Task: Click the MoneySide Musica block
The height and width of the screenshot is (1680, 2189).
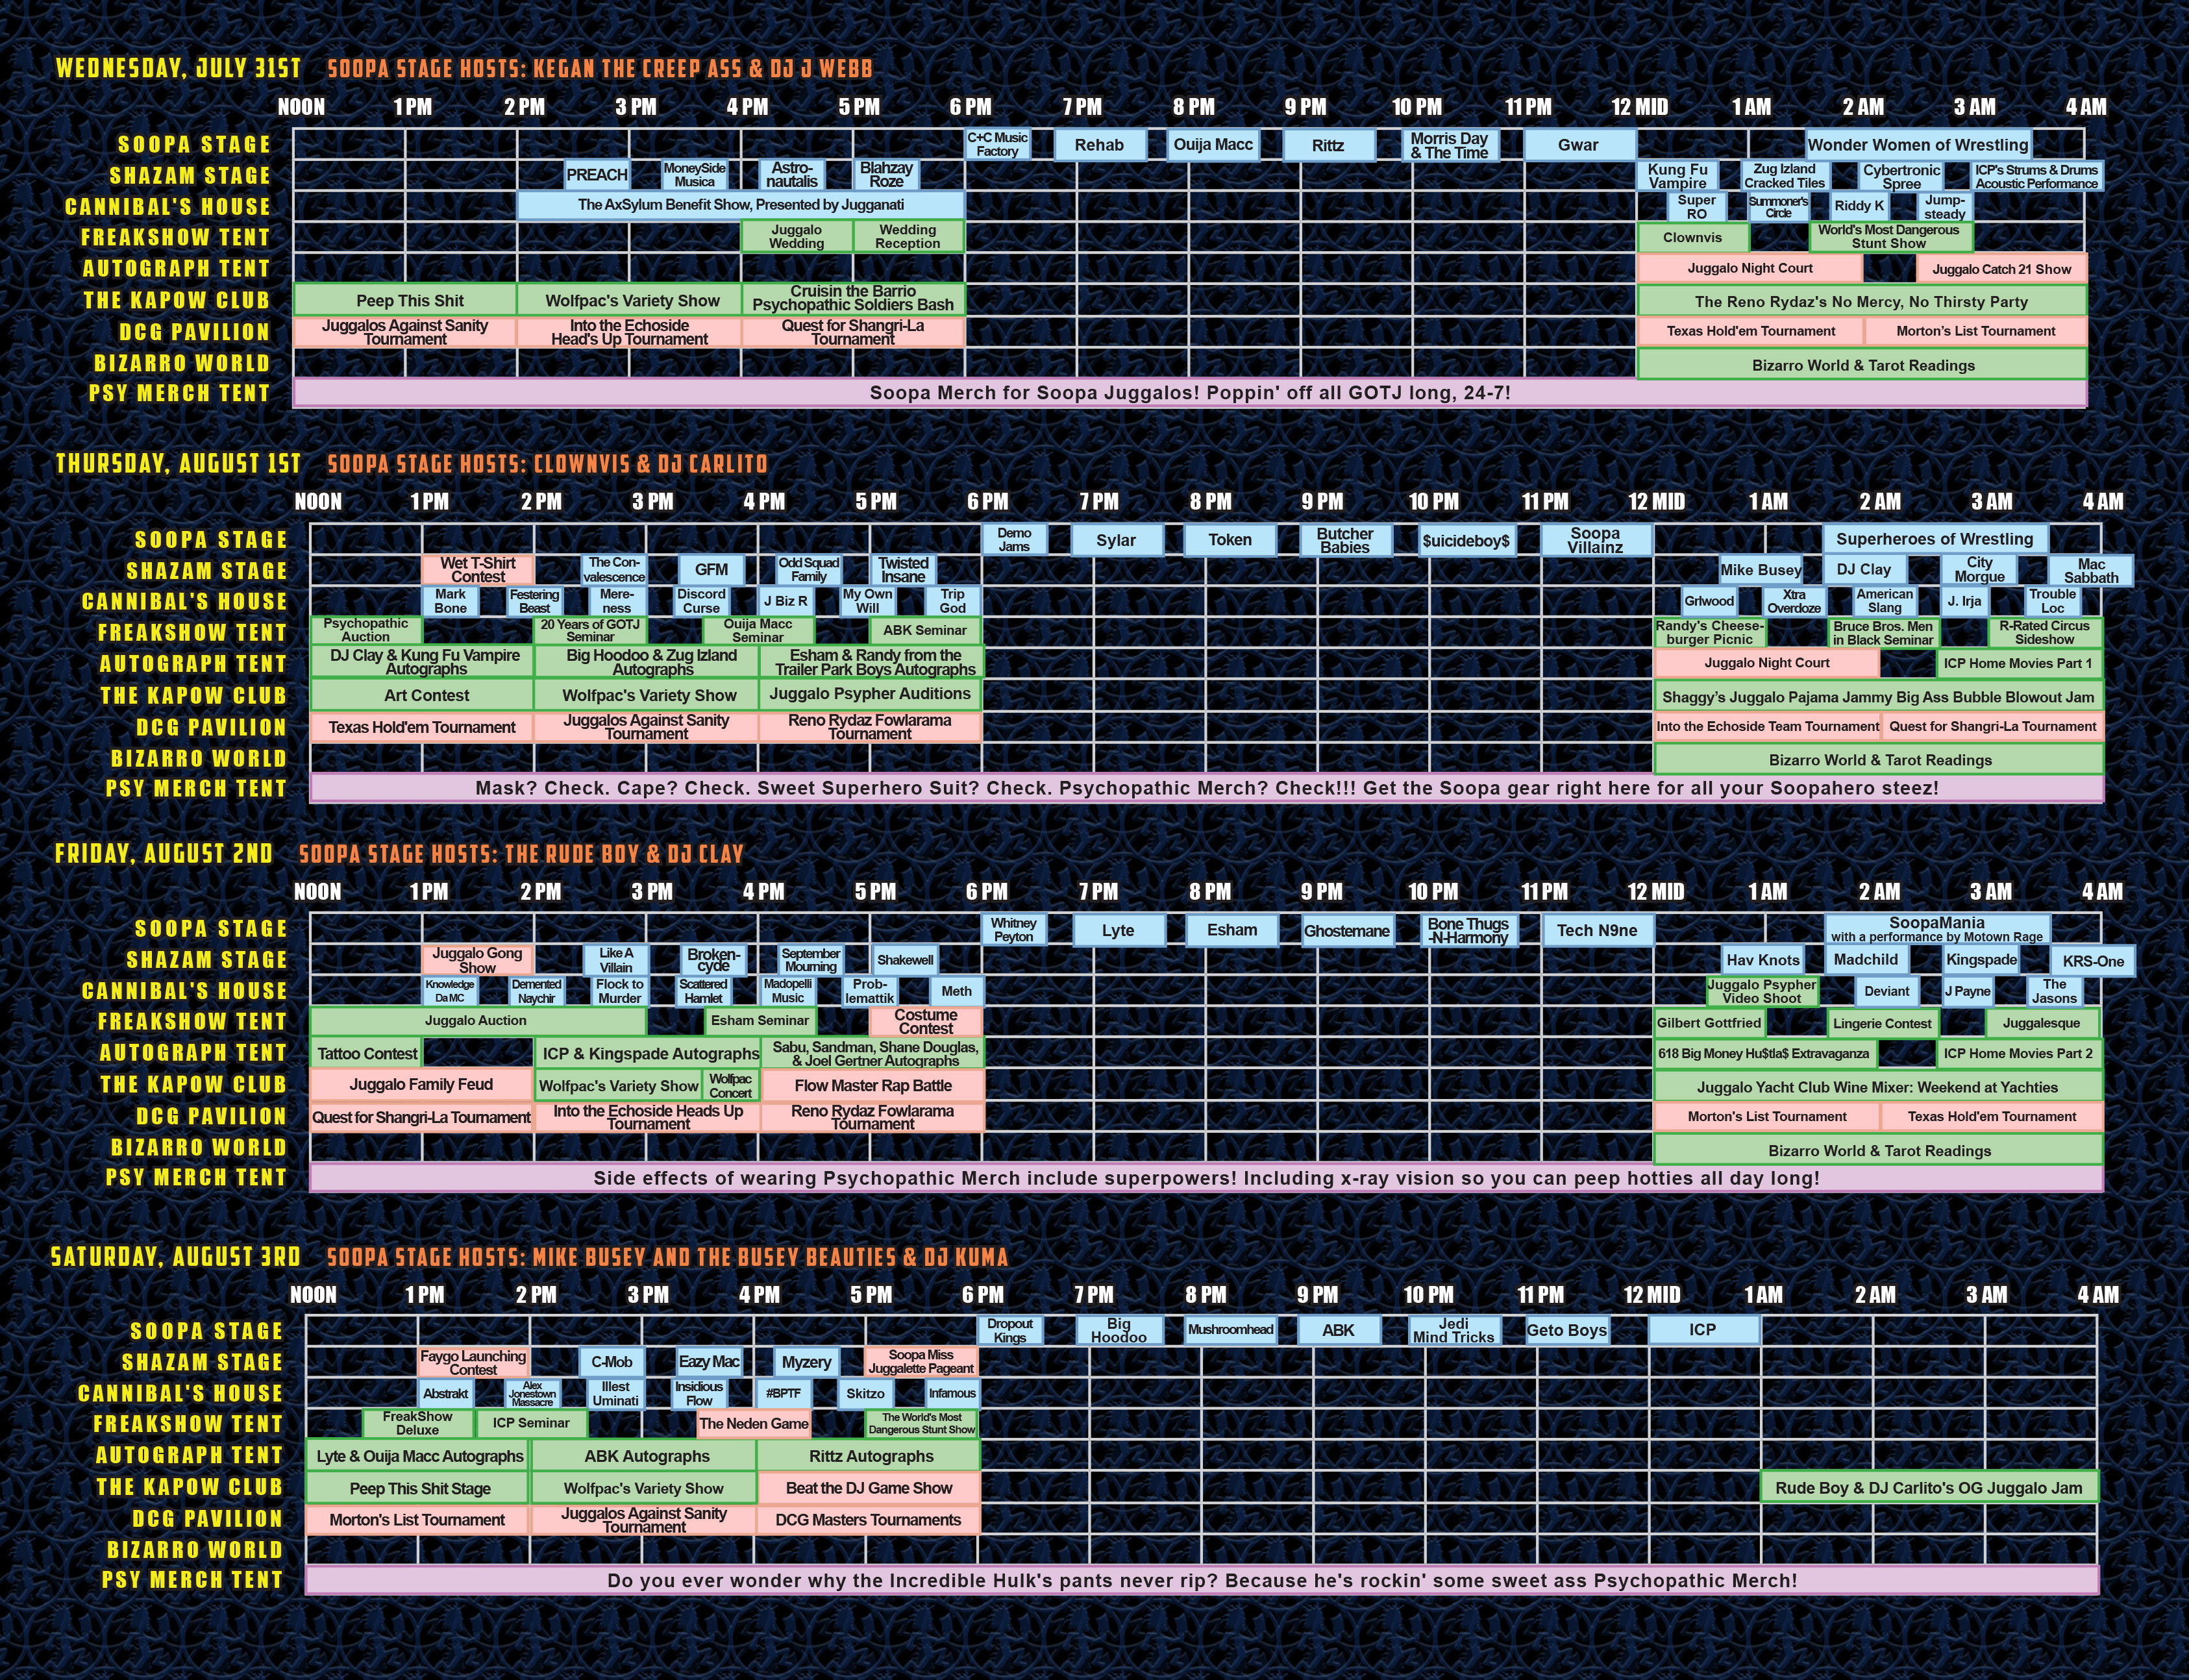Action: coord(694,175)
